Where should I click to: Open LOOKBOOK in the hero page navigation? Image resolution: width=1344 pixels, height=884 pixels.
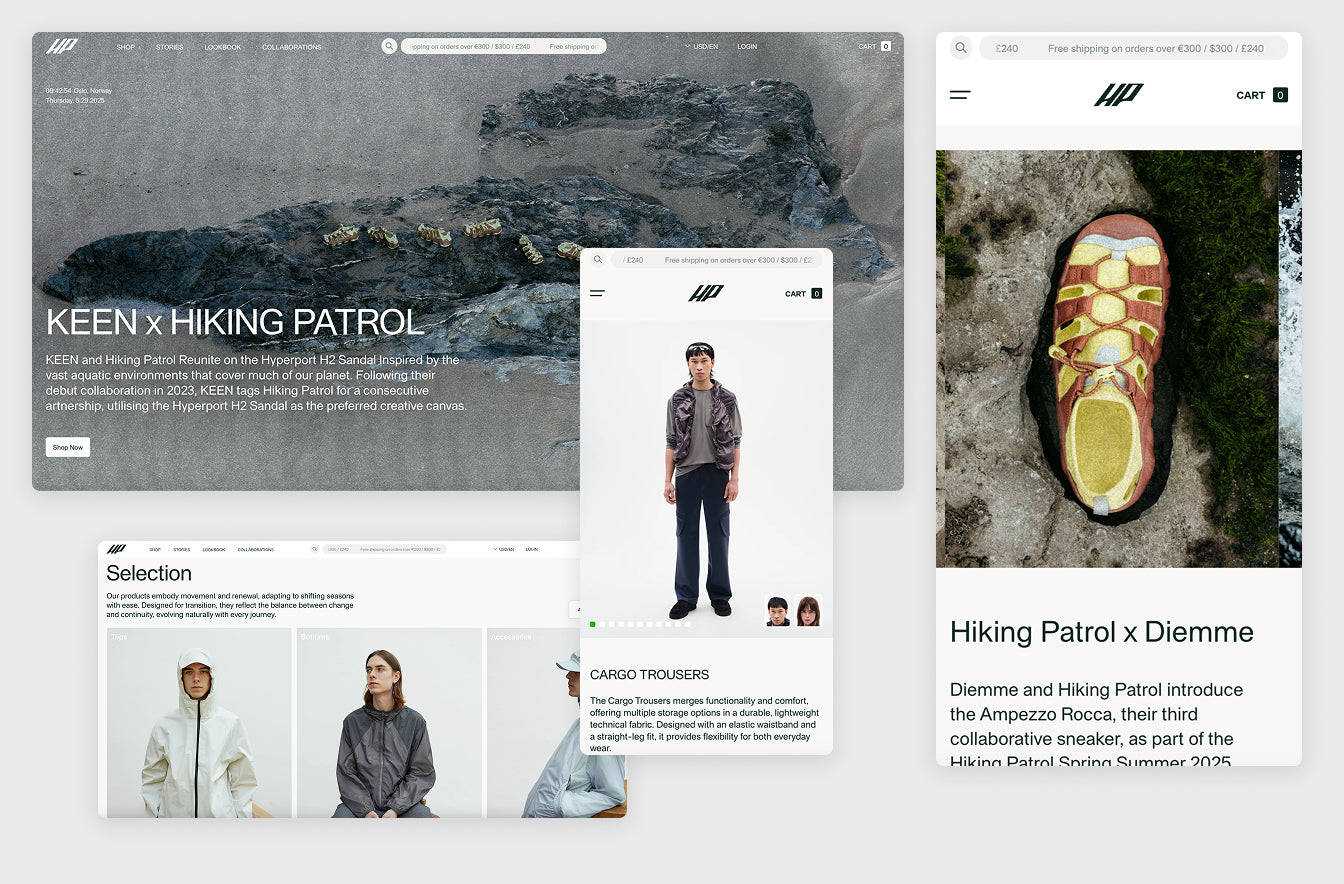[222, 47]
